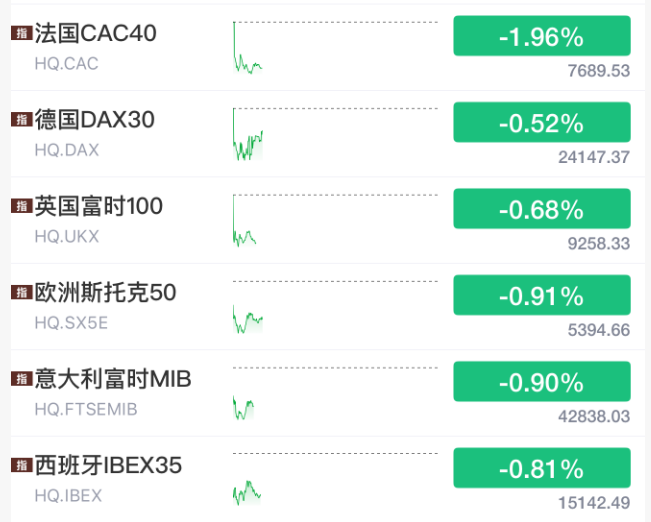Open the 德国DAX30 mini trend chart
This screenshot has height=522, width=651.
pos(247,135)
